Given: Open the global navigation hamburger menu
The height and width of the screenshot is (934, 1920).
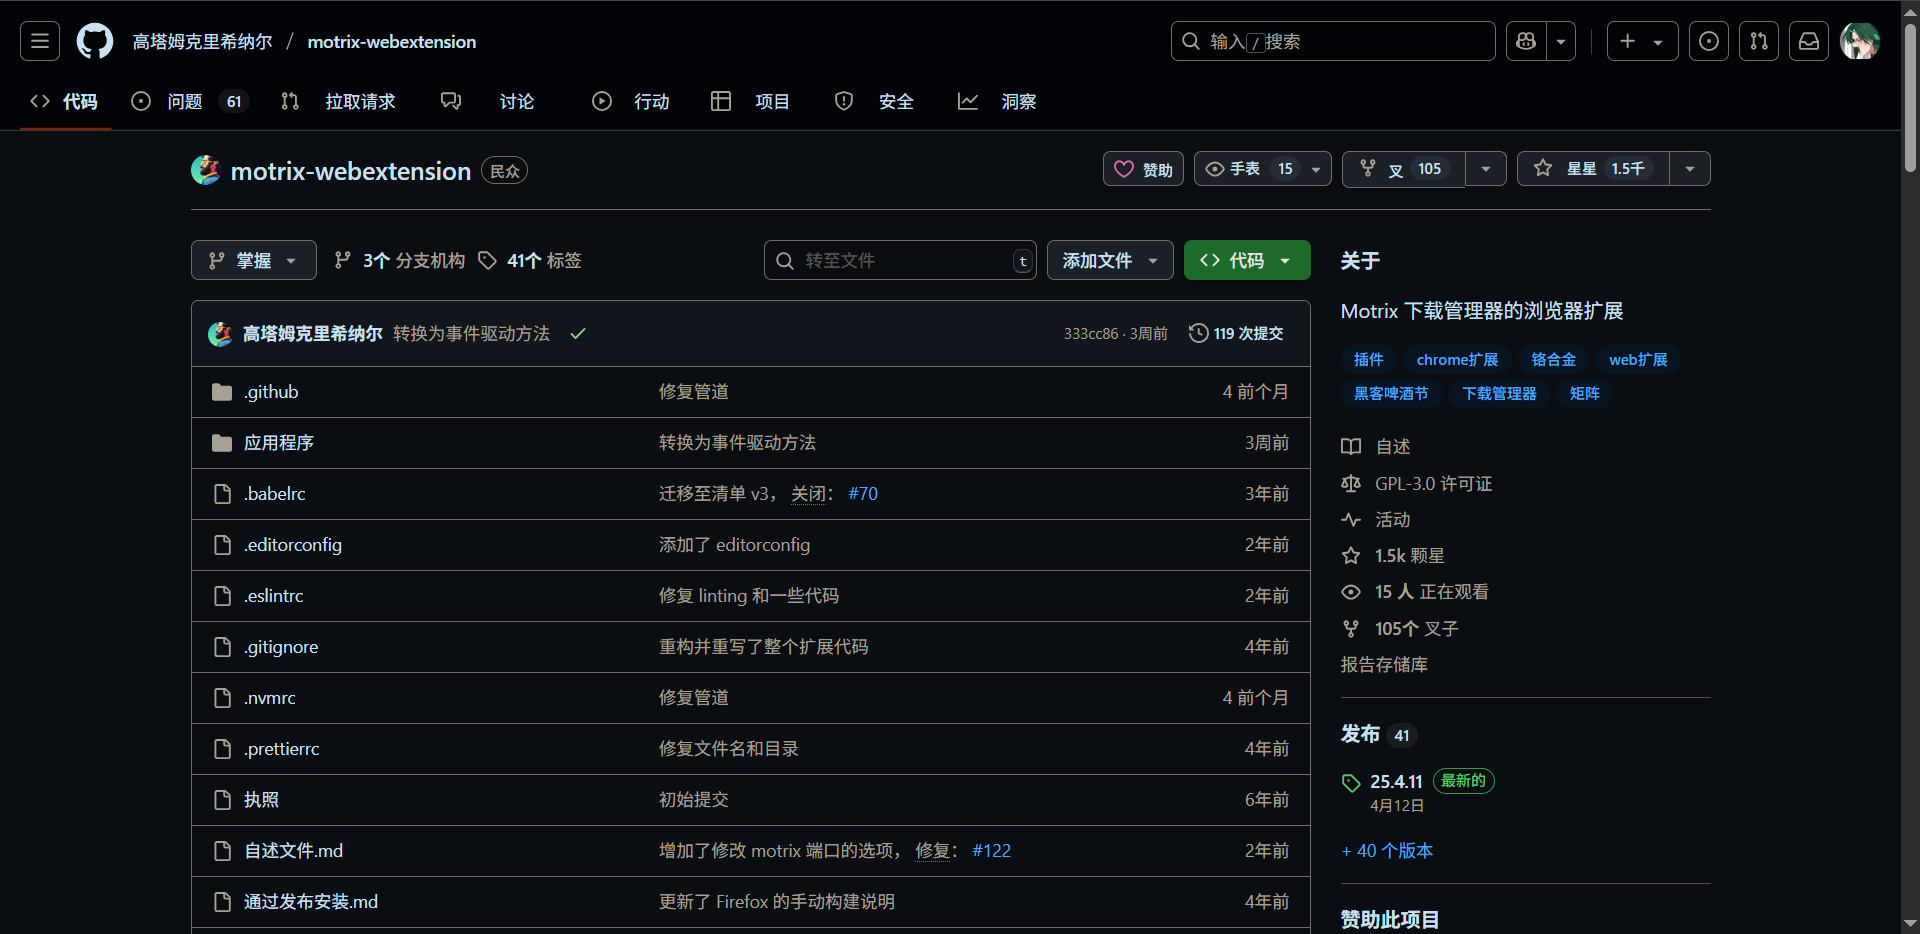Looking at the screenshot, I should [38, 41].
